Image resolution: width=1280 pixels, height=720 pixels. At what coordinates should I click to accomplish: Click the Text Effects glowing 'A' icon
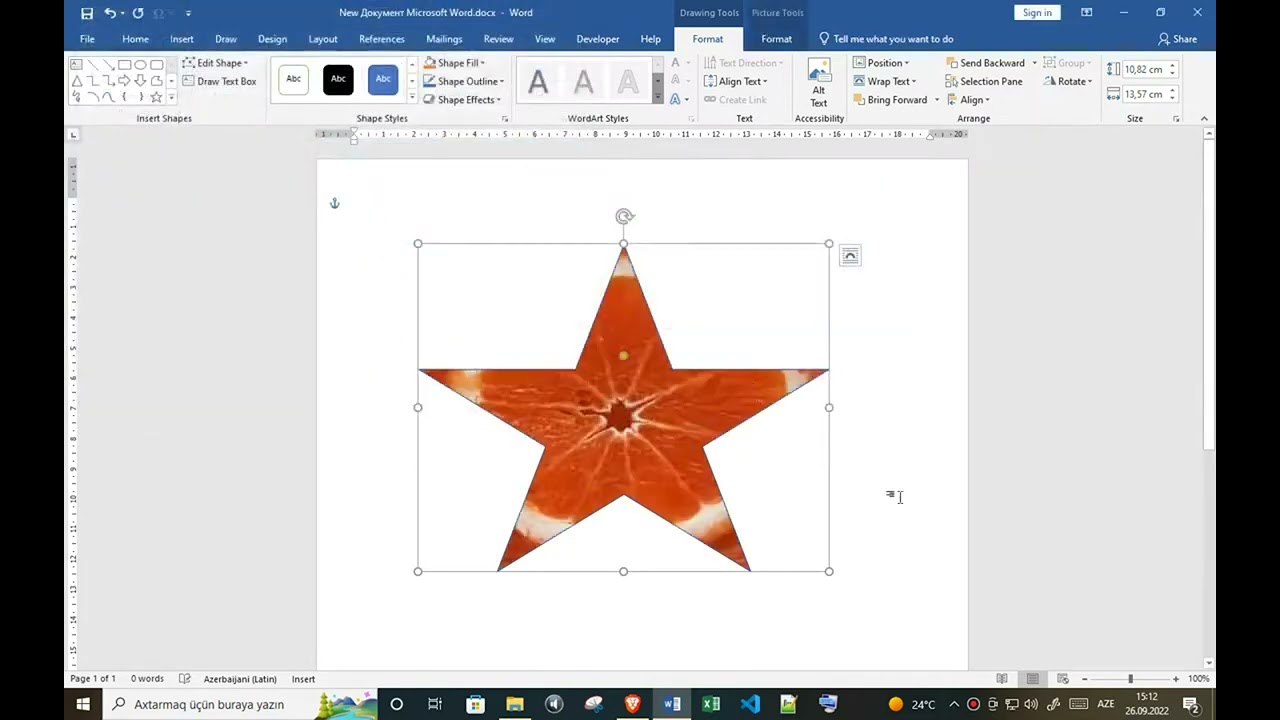676,99
